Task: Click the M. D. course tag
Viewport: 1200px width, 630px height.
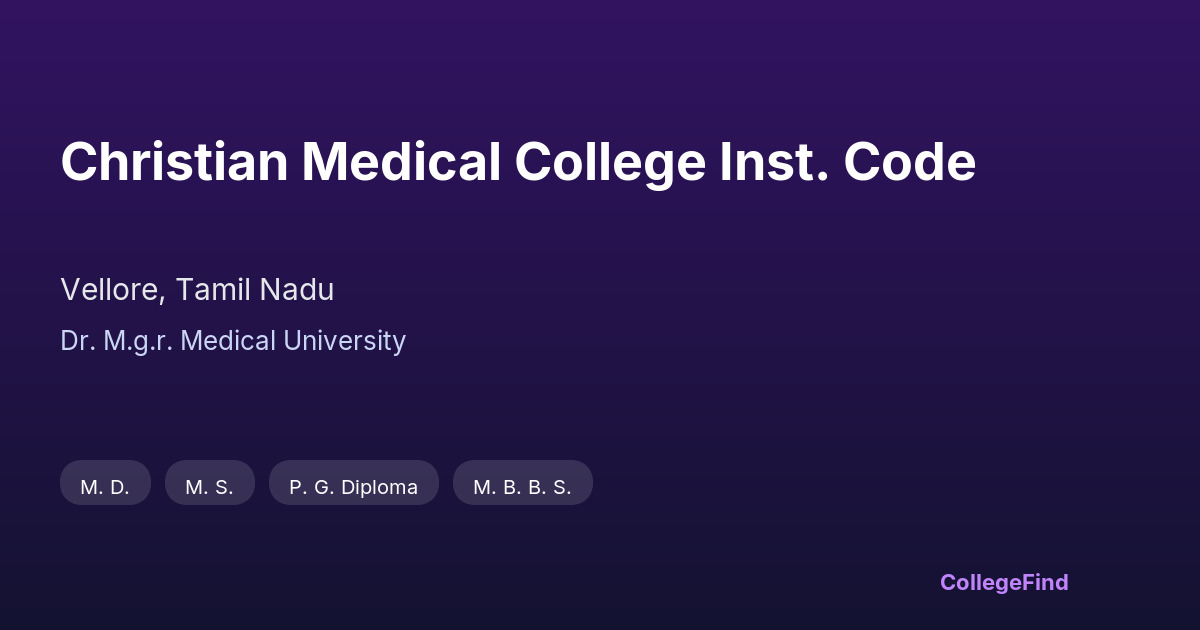Action: (x=105, y=487)
